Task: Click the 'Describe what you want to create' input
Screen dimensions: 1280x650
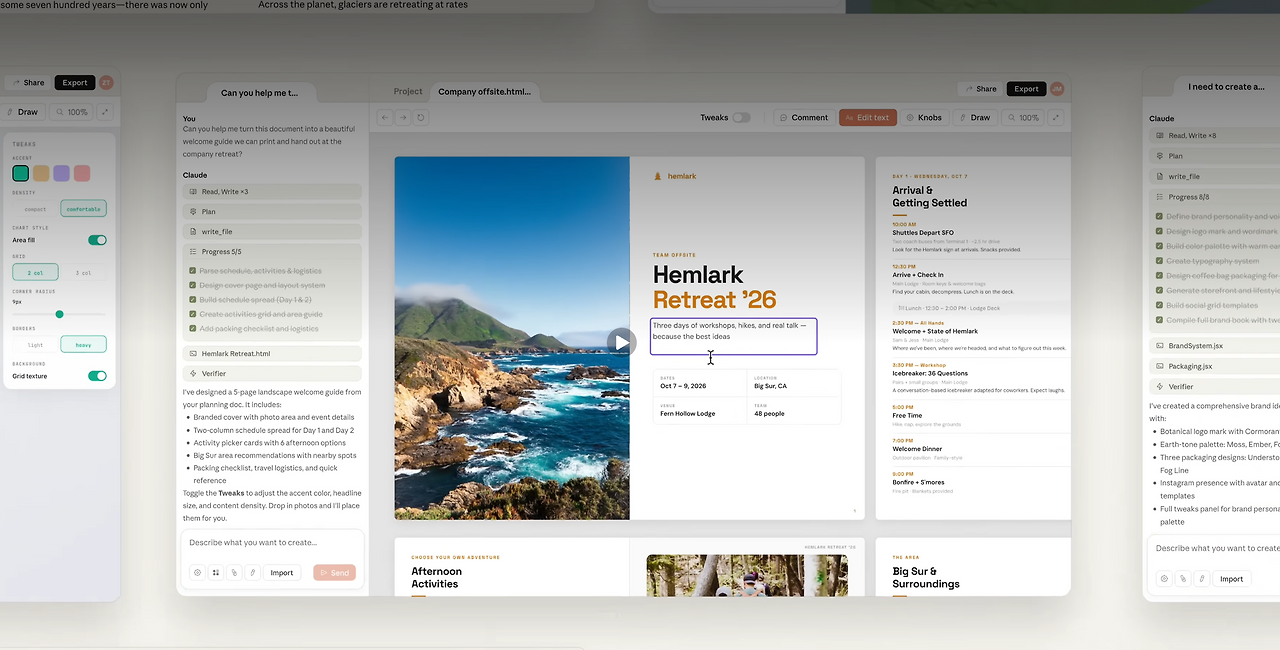Action: coord(272,542)
